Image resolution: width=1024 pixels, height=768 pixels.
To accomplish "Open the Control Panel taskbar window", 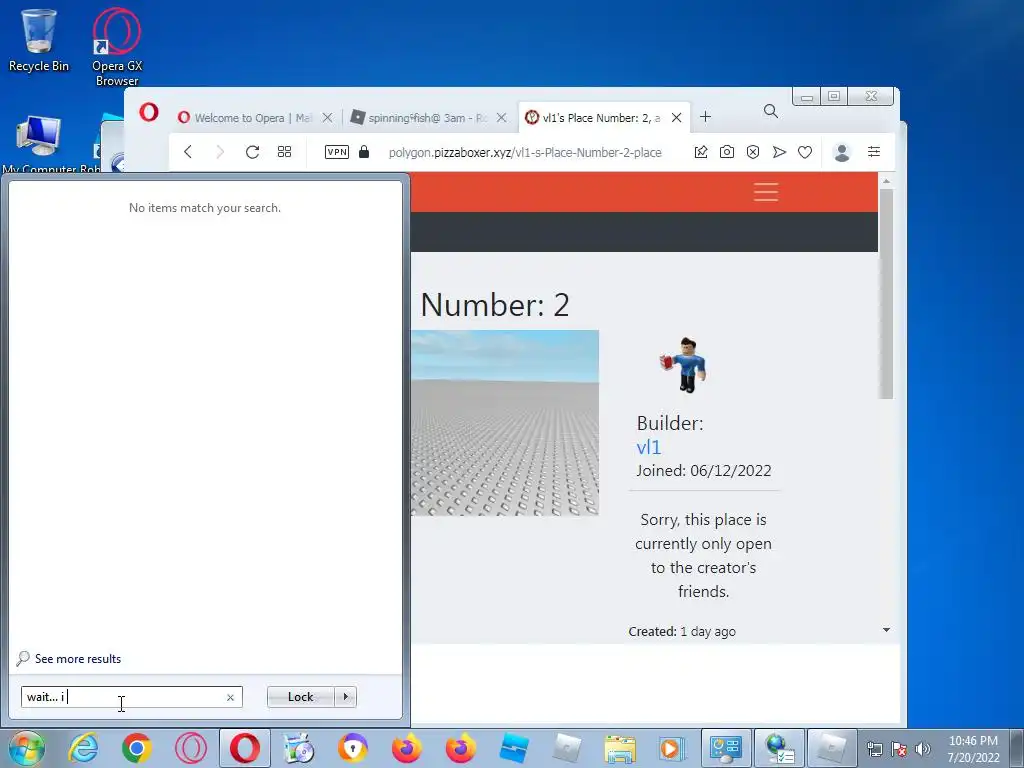I will point(726,748).
